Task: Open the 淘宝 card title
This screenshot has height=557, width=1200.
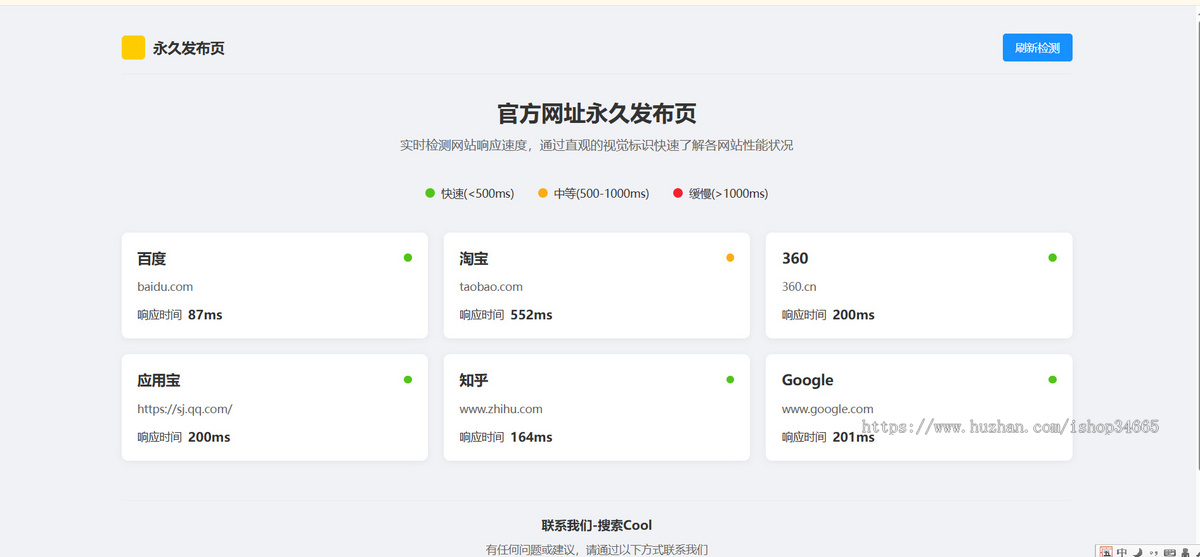Action: (x=474, y=259)
